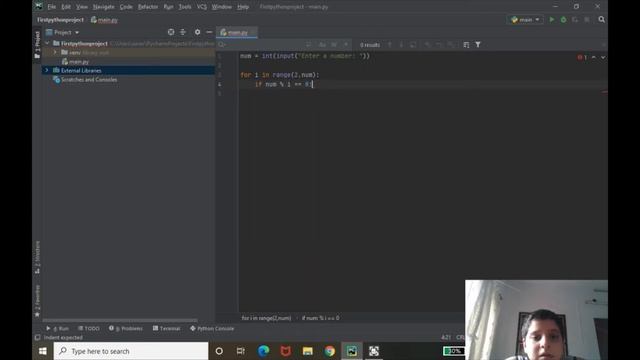Open the Problems tool window
Screen dimensions: 640x360
click(126, 328)
